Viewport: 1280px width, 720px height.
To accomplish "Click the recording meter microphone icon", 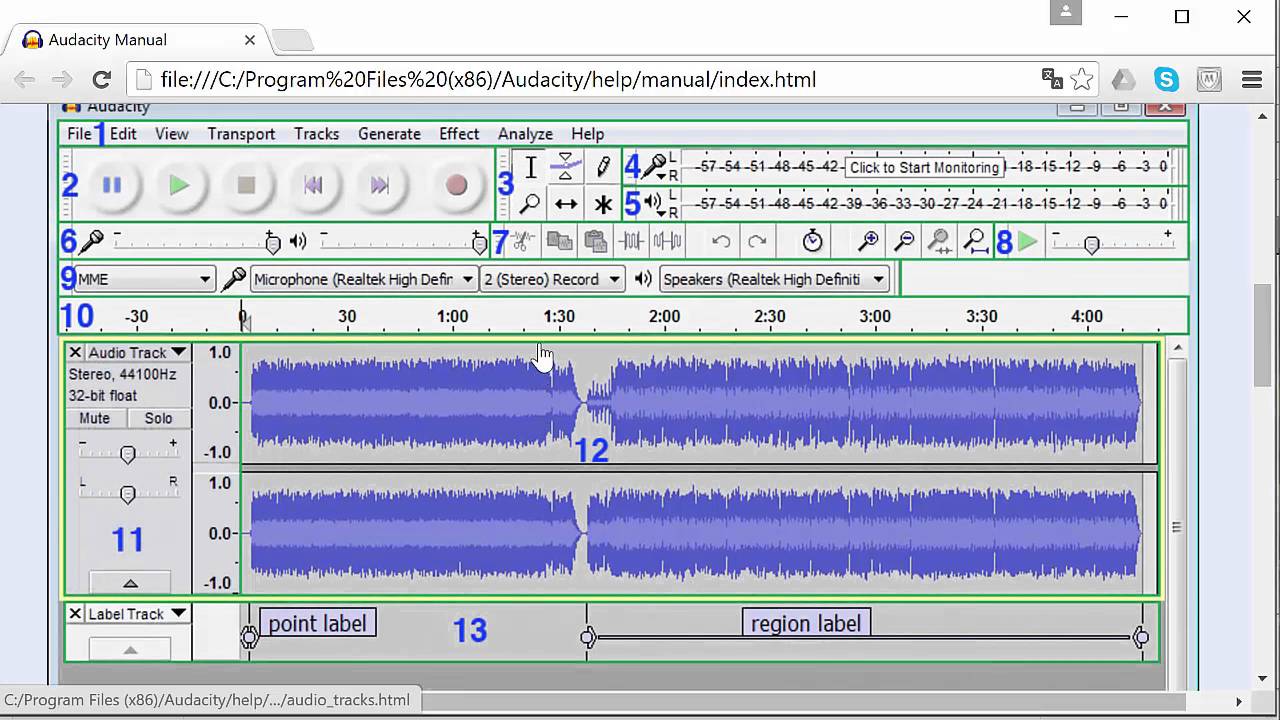I will click(657, 167).
